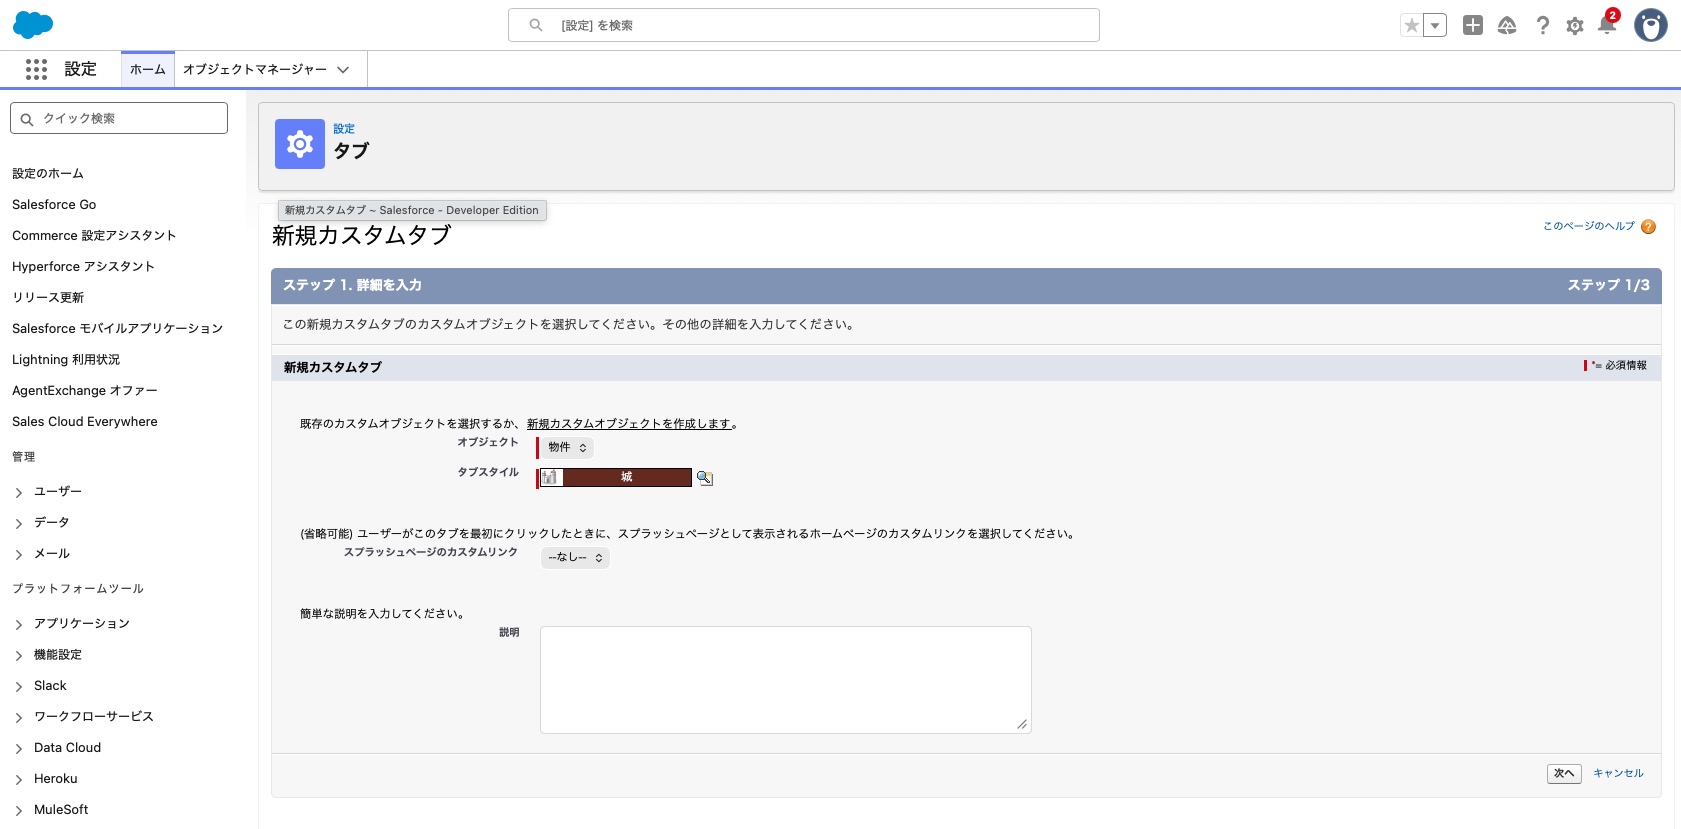
Task: Click the 次へ button
Action: 1564,773
